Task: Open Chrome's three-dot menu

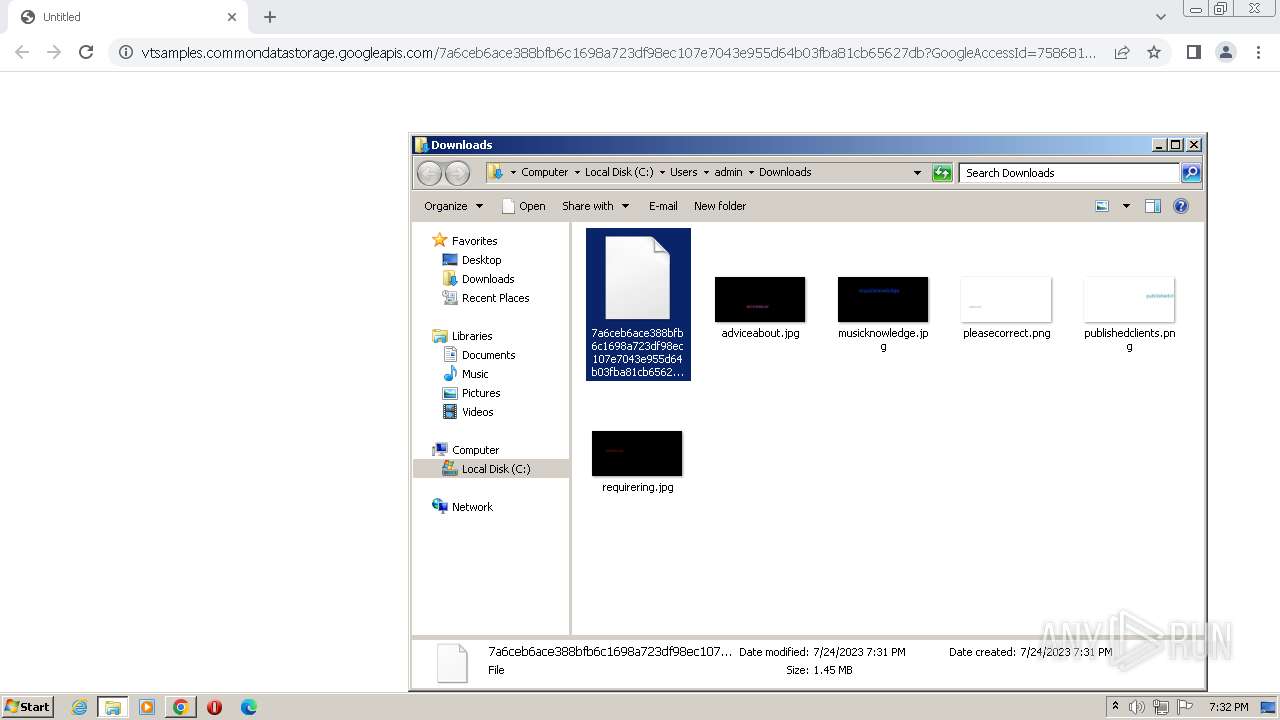Action: [1259, 52]
